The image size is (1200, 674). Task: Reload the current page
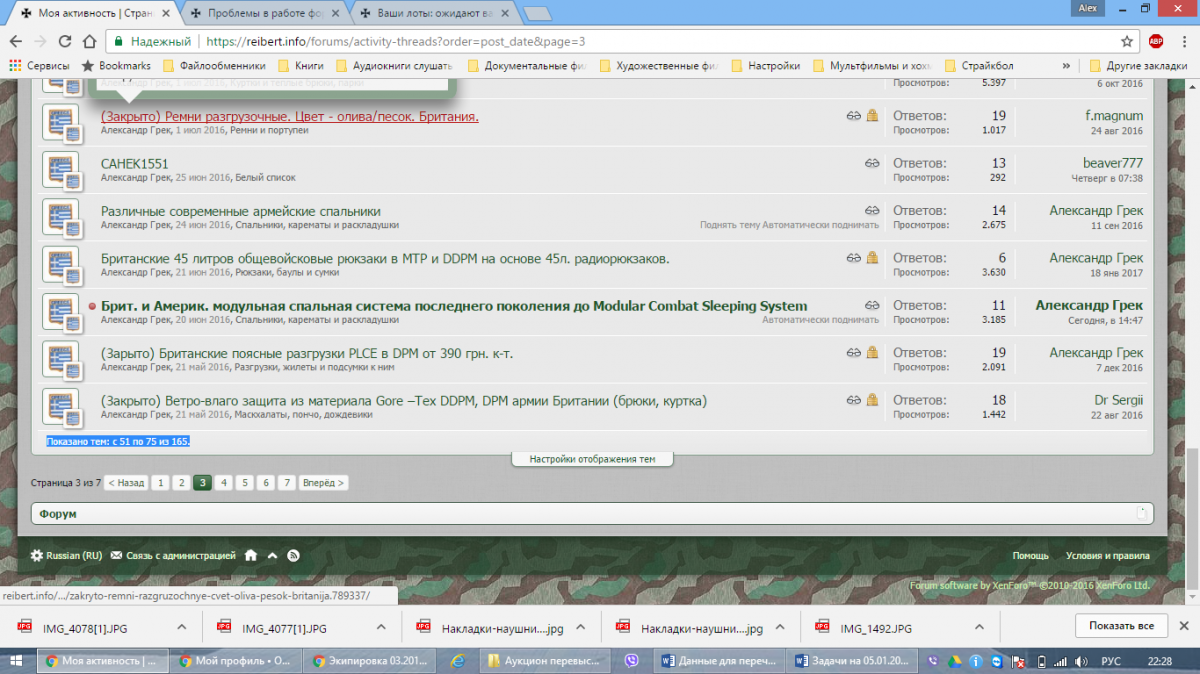65,42
